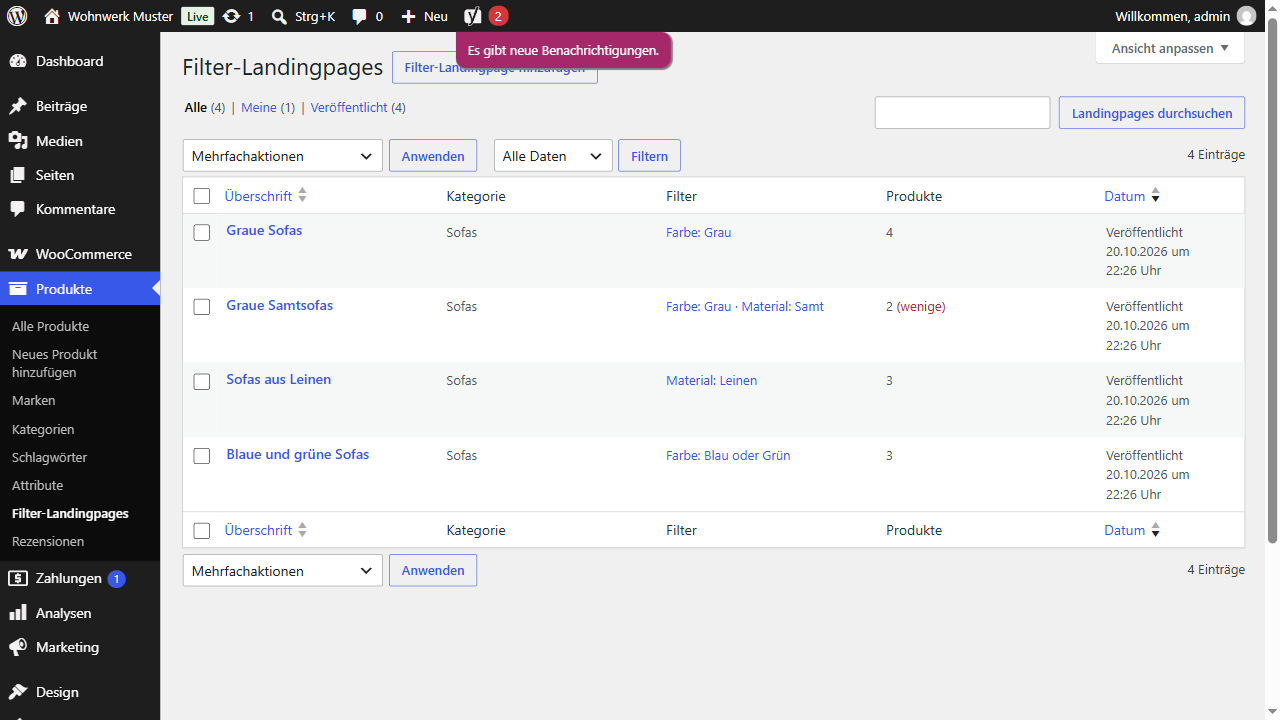Click the red notification badge showing 2

(498, 16)
